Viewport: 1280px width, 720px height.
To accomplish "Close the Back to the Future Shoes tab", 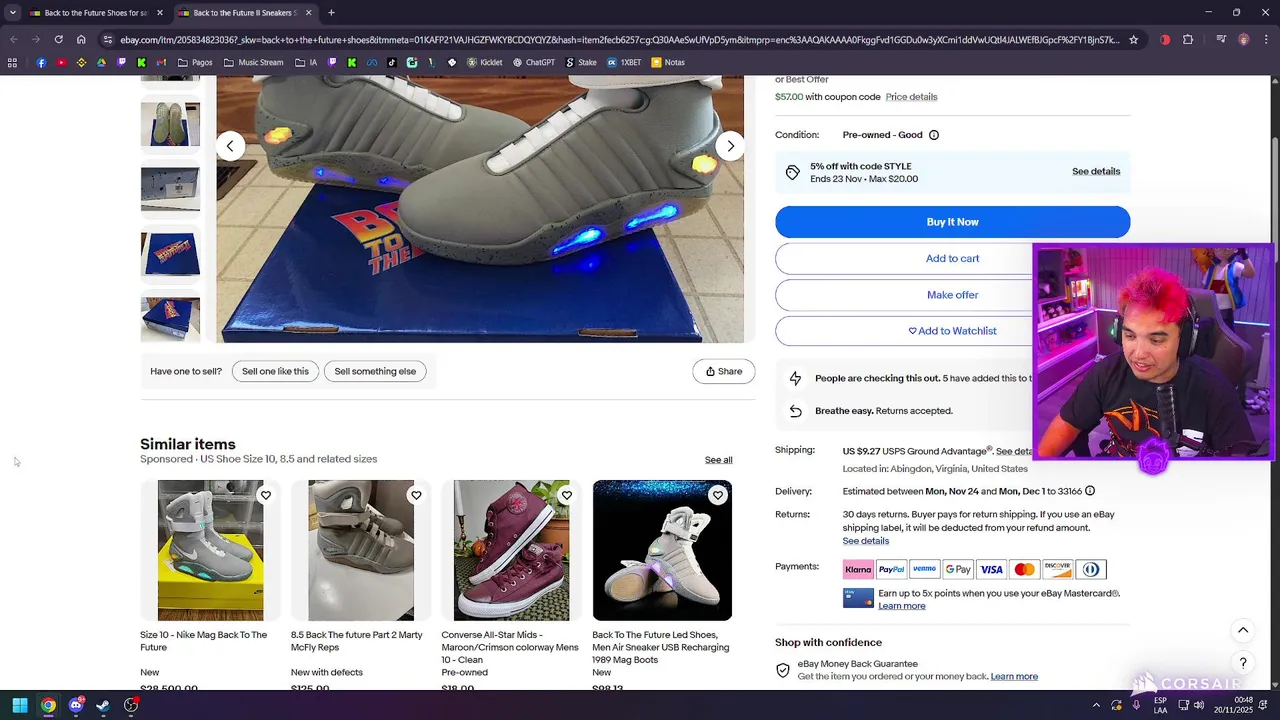I will (x=160, y=13).
